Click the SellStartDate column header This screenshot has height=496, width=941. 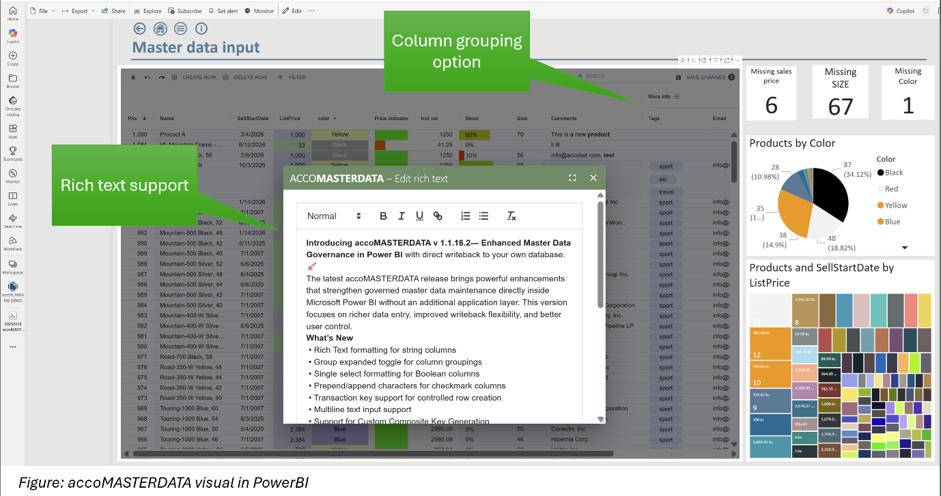click(253, 118)
